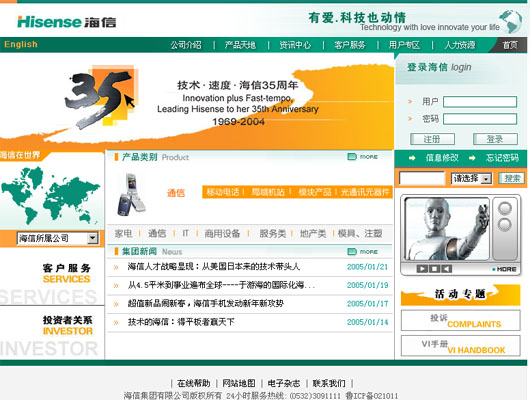Select the IT category tab
Viewport: 530px width, 400px height.
[x=186, y=233]
